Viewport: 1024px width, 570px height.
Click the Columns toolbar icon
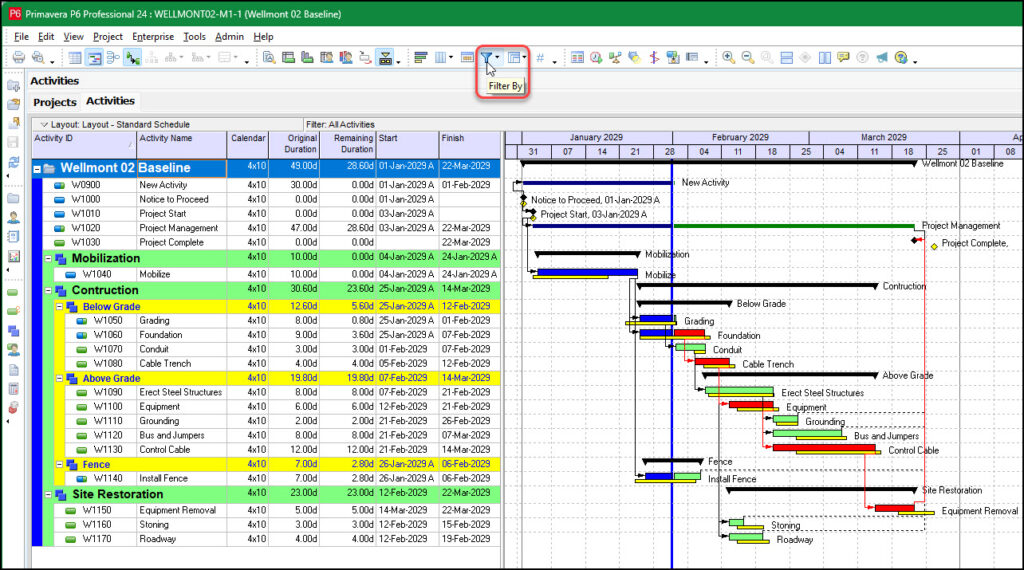coord(441,58)
